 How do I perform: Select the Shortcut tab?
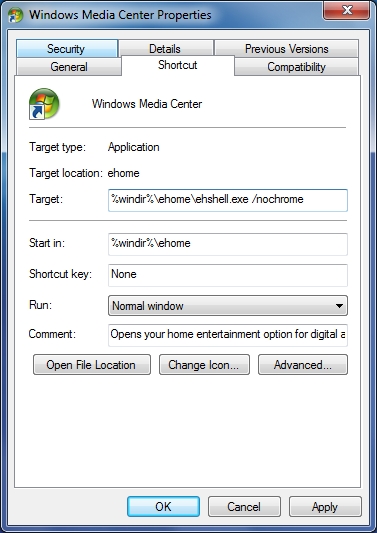(x=177, y=65)
